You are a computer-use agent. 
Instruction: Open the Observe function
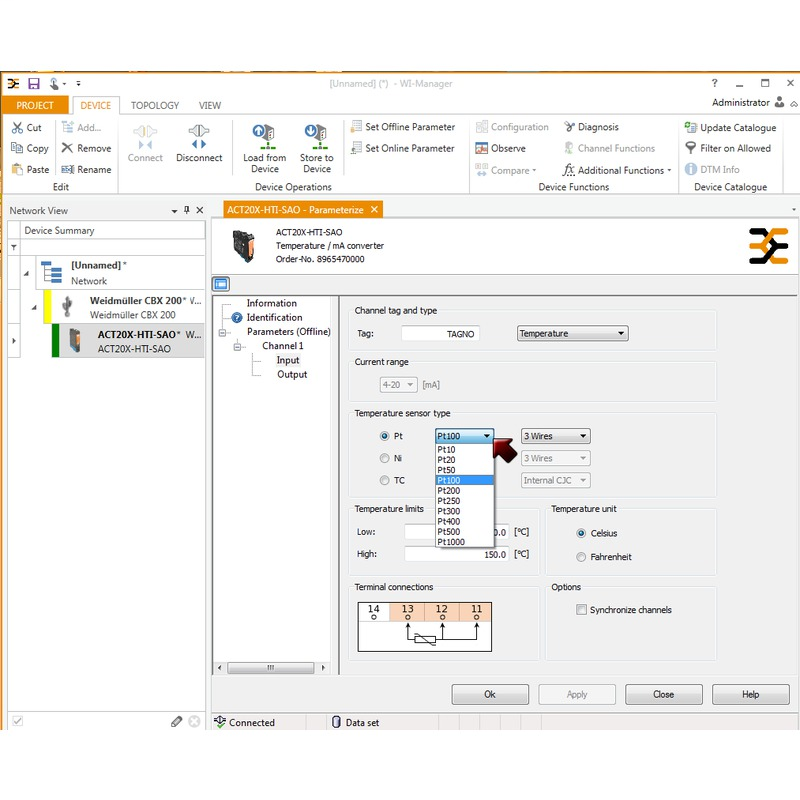click(x=500, y=148)
